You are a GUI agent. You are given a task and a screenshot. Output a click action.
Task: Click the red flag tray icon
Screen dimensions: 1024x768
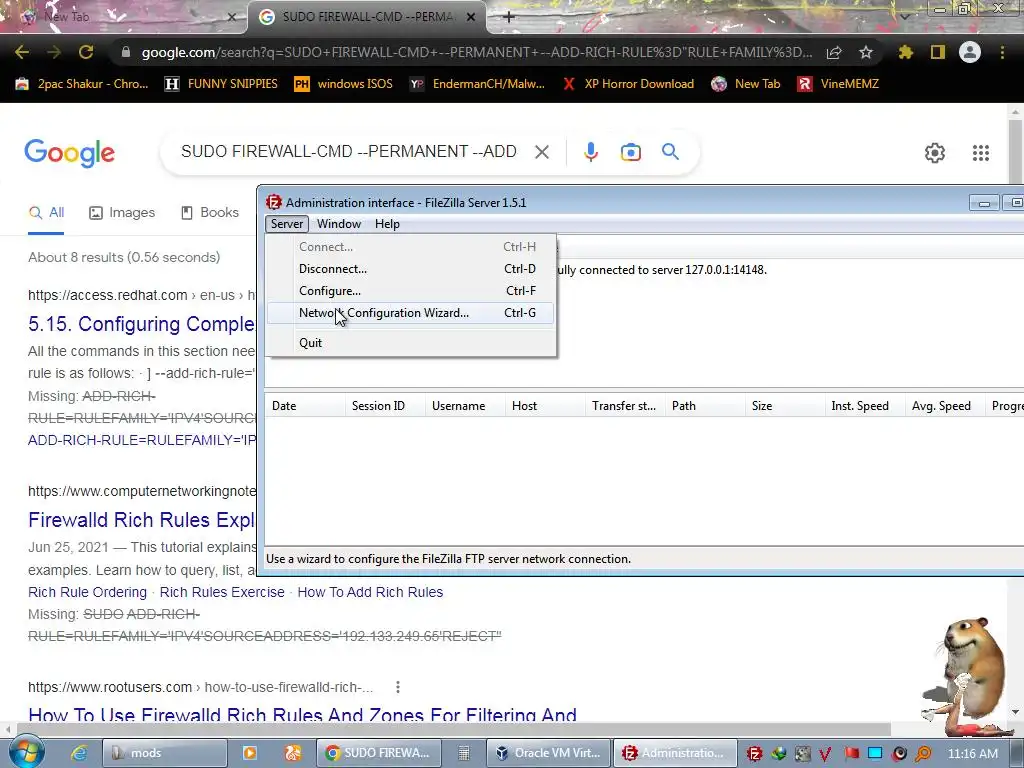point(852,754)
